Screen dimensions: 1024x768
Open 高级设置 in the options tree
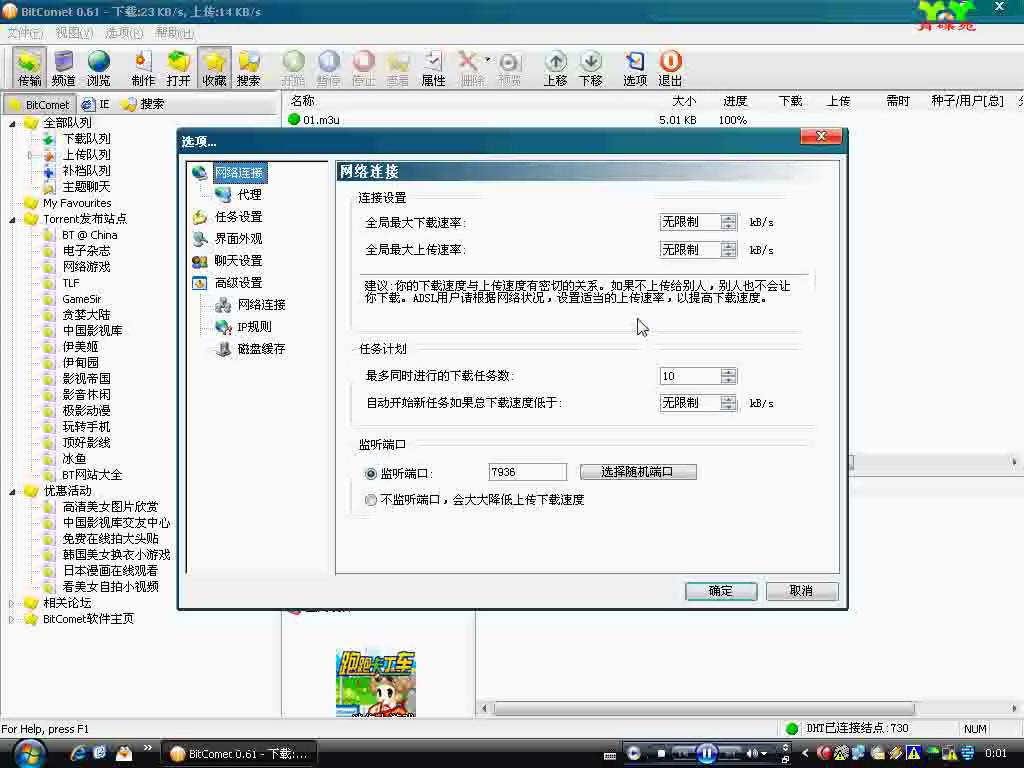point(238,283)
